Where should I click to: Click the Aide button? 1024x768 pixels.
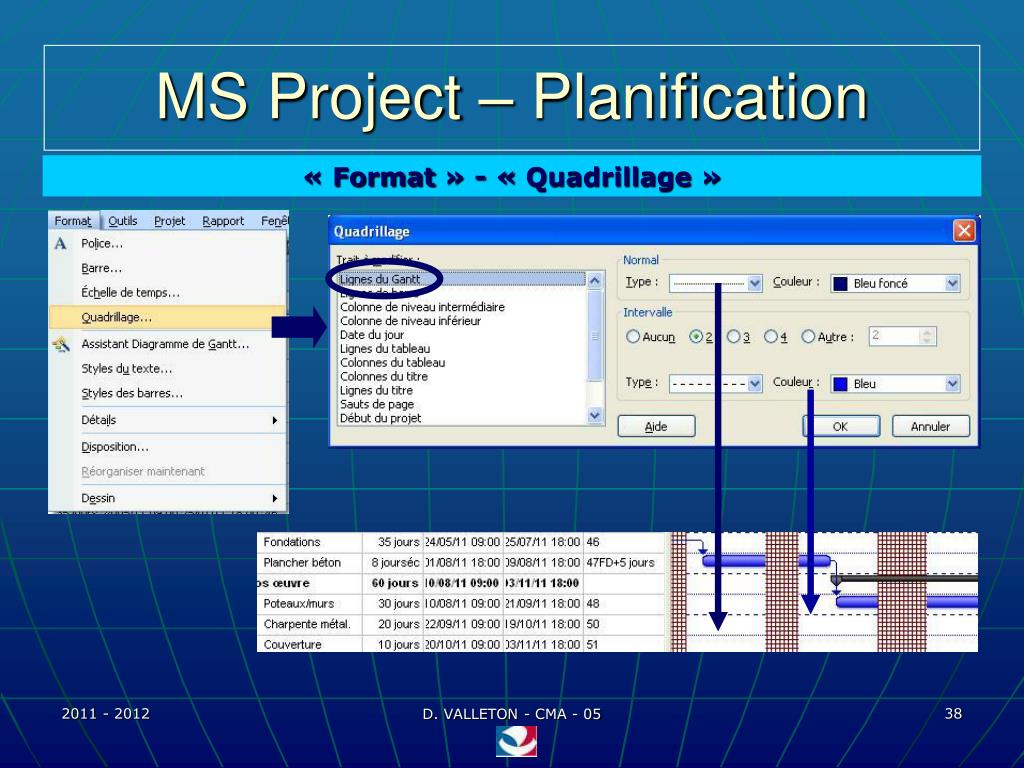(x=656, y=426)
